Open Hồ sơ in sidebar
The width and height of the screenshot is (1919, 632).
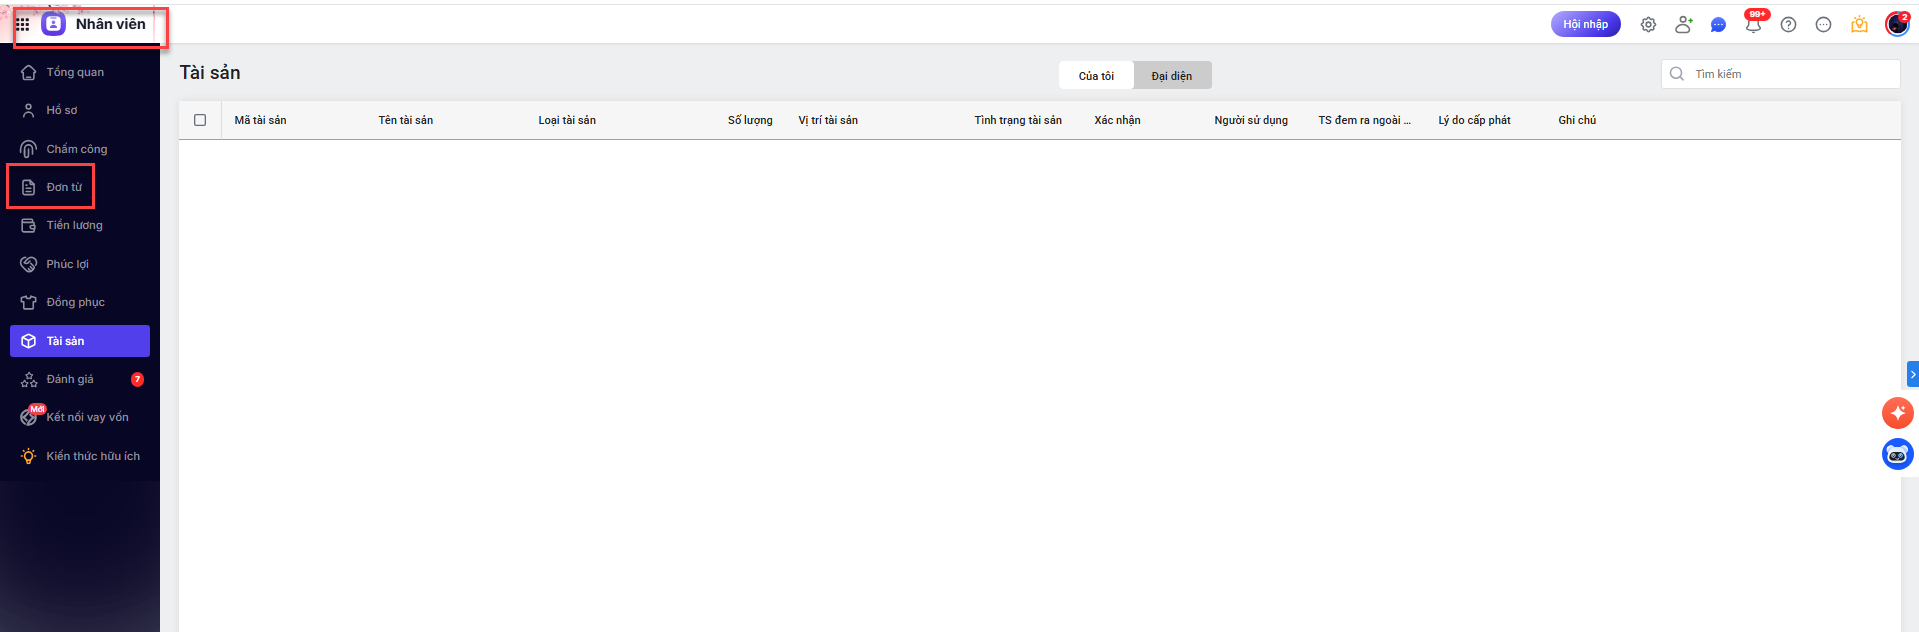(80, 110)
